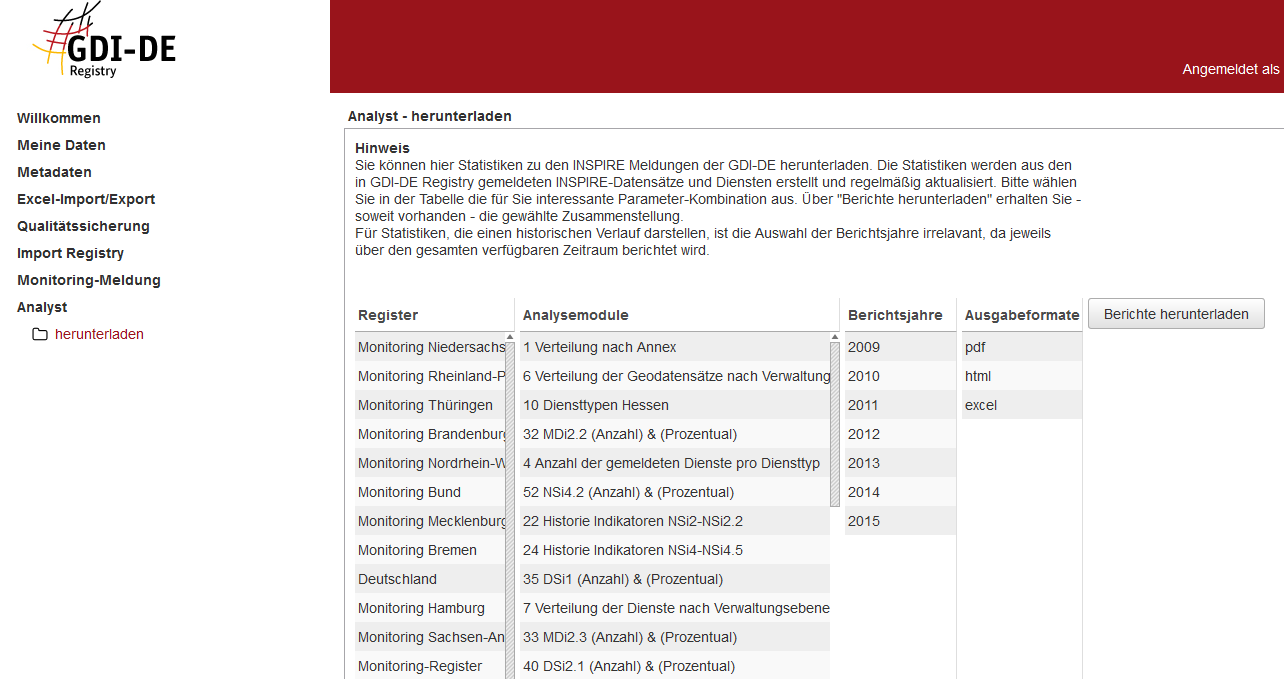Select the Monitoring-Register row
1284x679 pixels.
tap(430, 666)
